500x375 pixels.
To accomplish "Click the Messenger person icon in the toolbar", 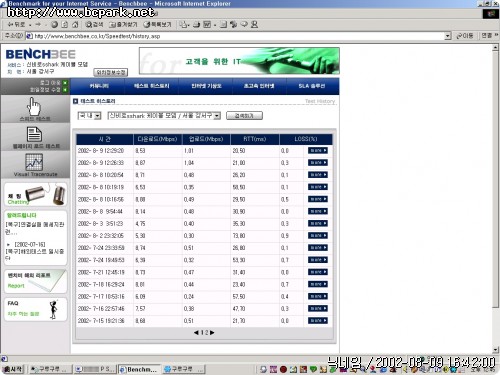I will pyautogui.click(x=254, y=25).
